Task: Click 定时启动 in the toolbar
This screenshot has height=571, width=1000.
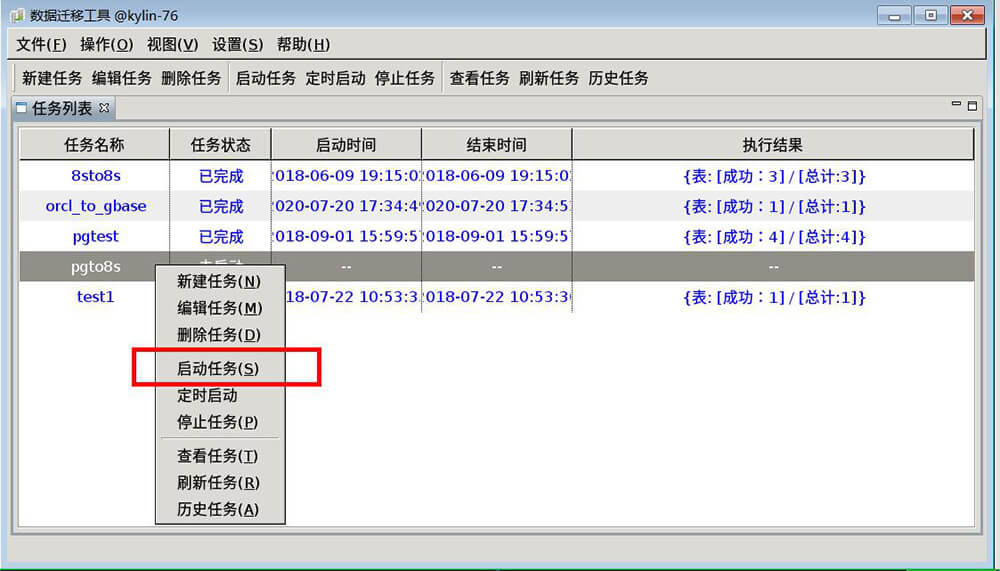Action: click(335, 78)
